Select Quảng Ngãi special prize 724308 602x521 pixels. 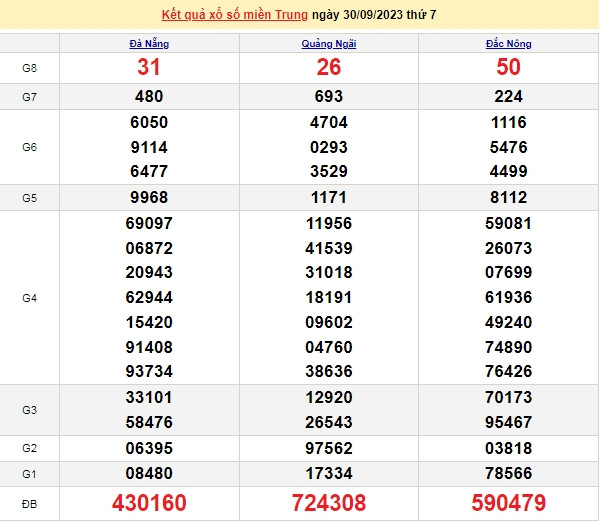(x=328, y=502)
